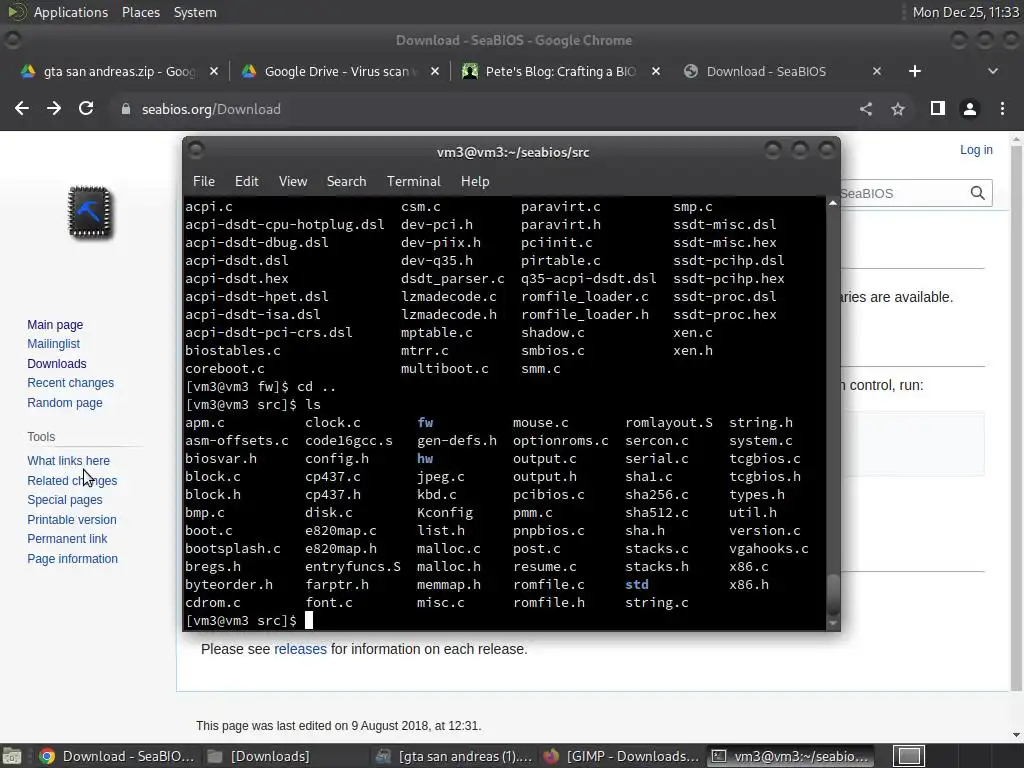
Task: Follow the releases link
Action: coord(300,649)
